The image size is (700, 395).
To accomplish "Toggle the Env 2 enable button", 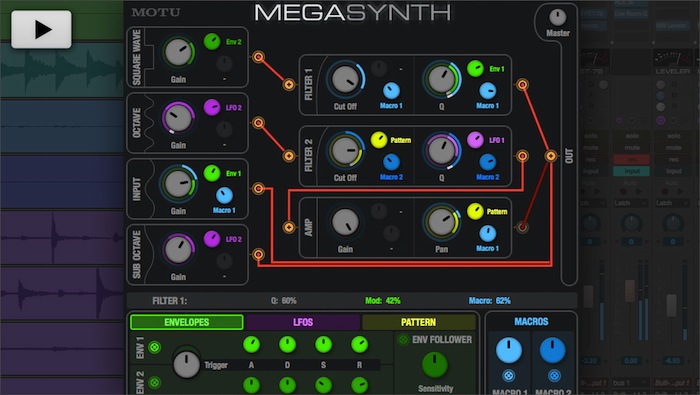I will pyautogui.click(x=154, y=383).
